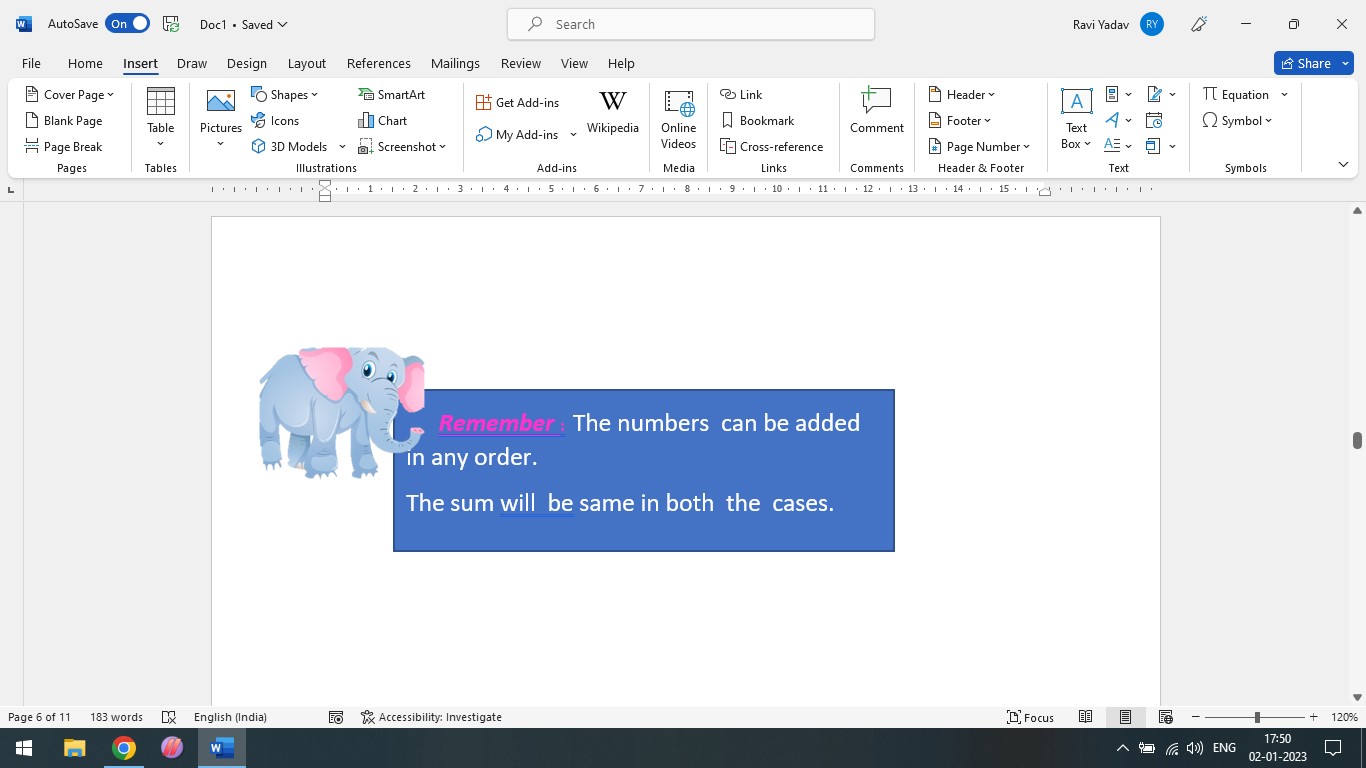Insert a Bookmark

click(757, 120)
